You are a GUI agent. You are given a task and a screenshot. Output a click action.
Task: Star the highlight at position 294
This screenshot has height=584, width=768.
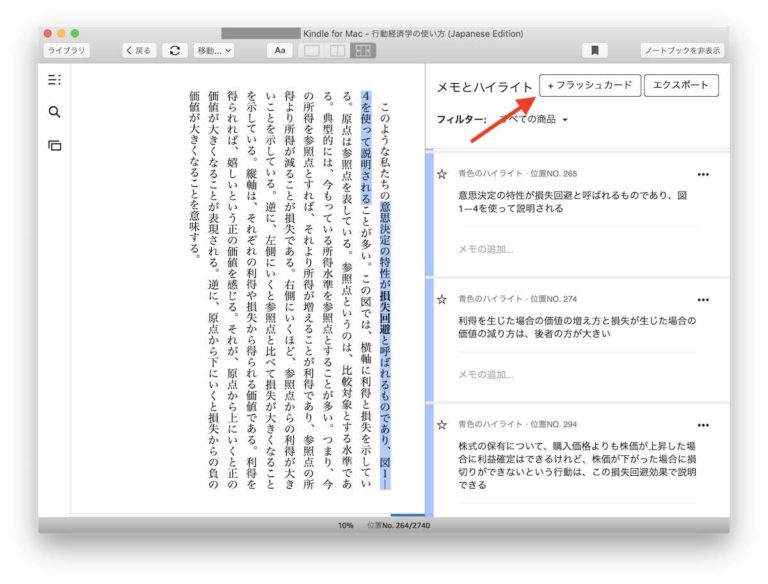(x=442, y=425)
